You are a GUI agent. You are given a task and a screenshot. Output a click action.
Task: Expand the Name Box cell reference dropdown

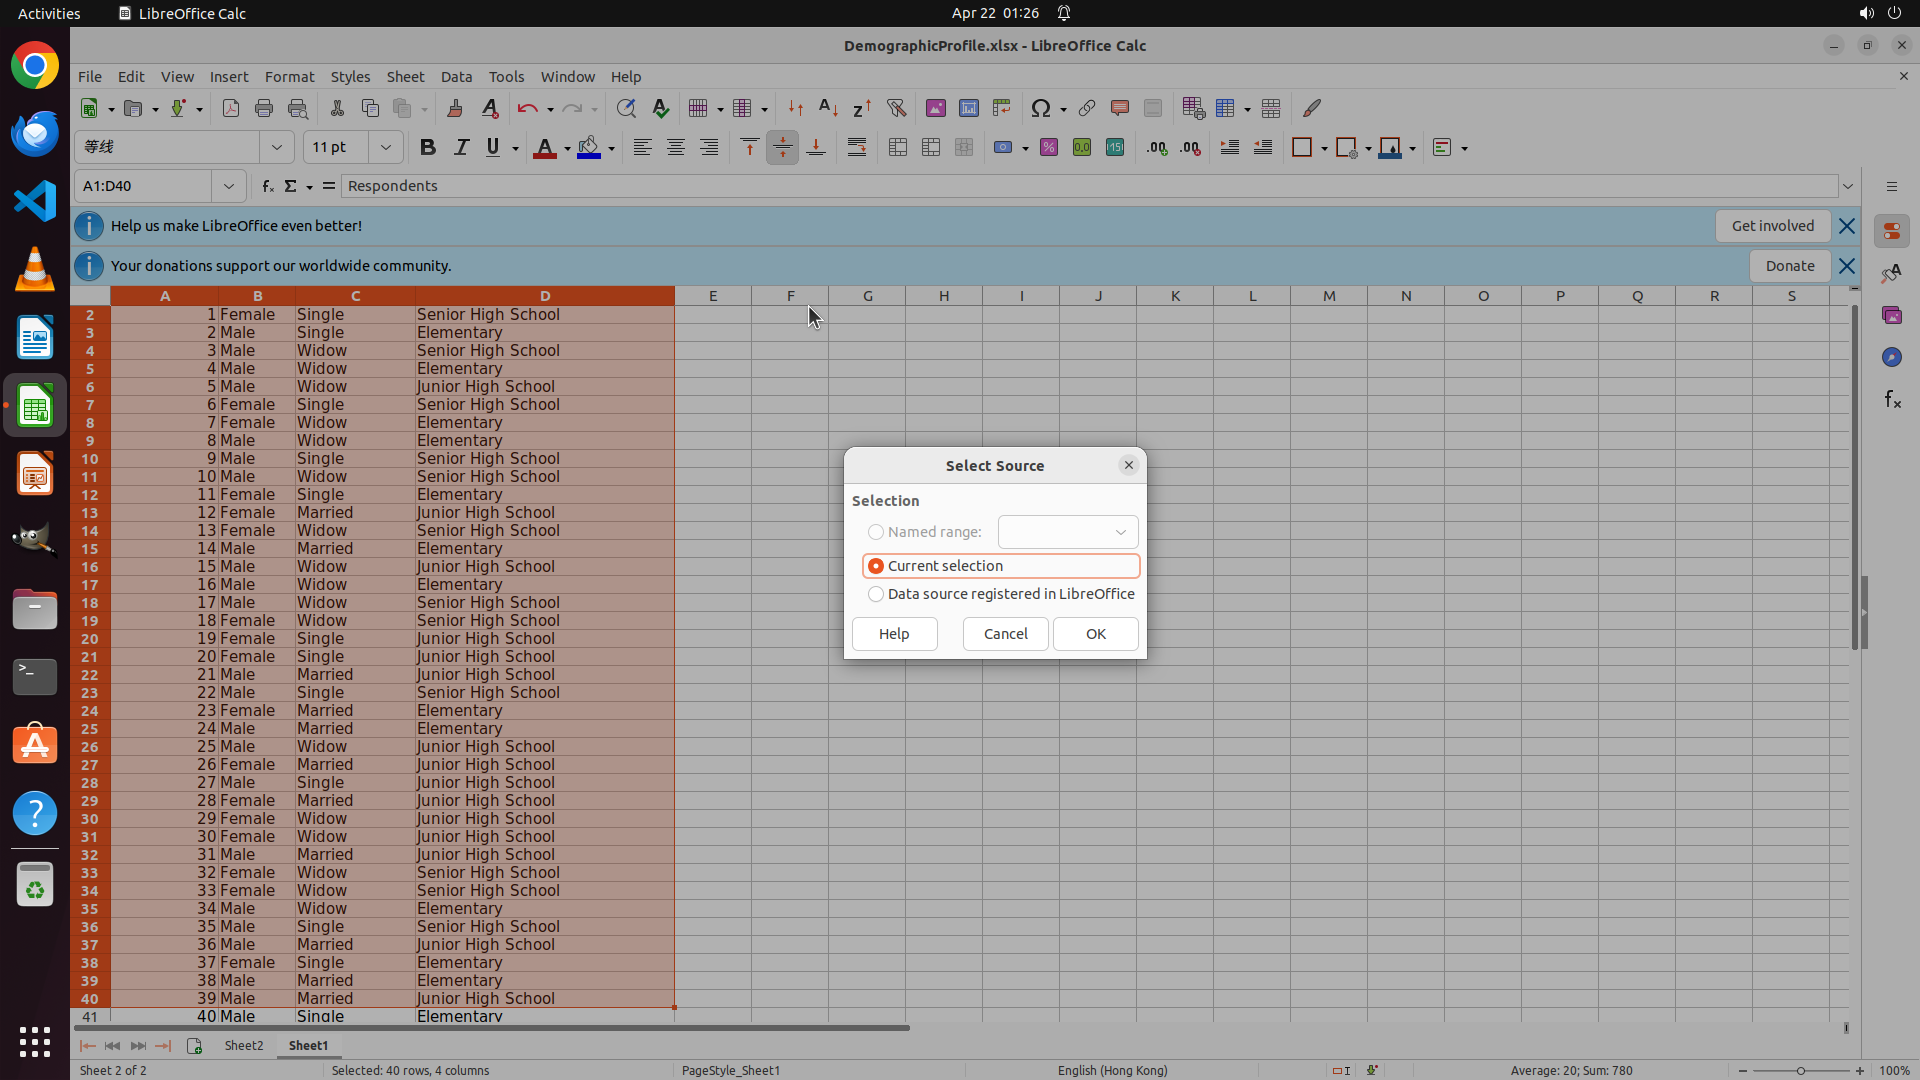229,186
